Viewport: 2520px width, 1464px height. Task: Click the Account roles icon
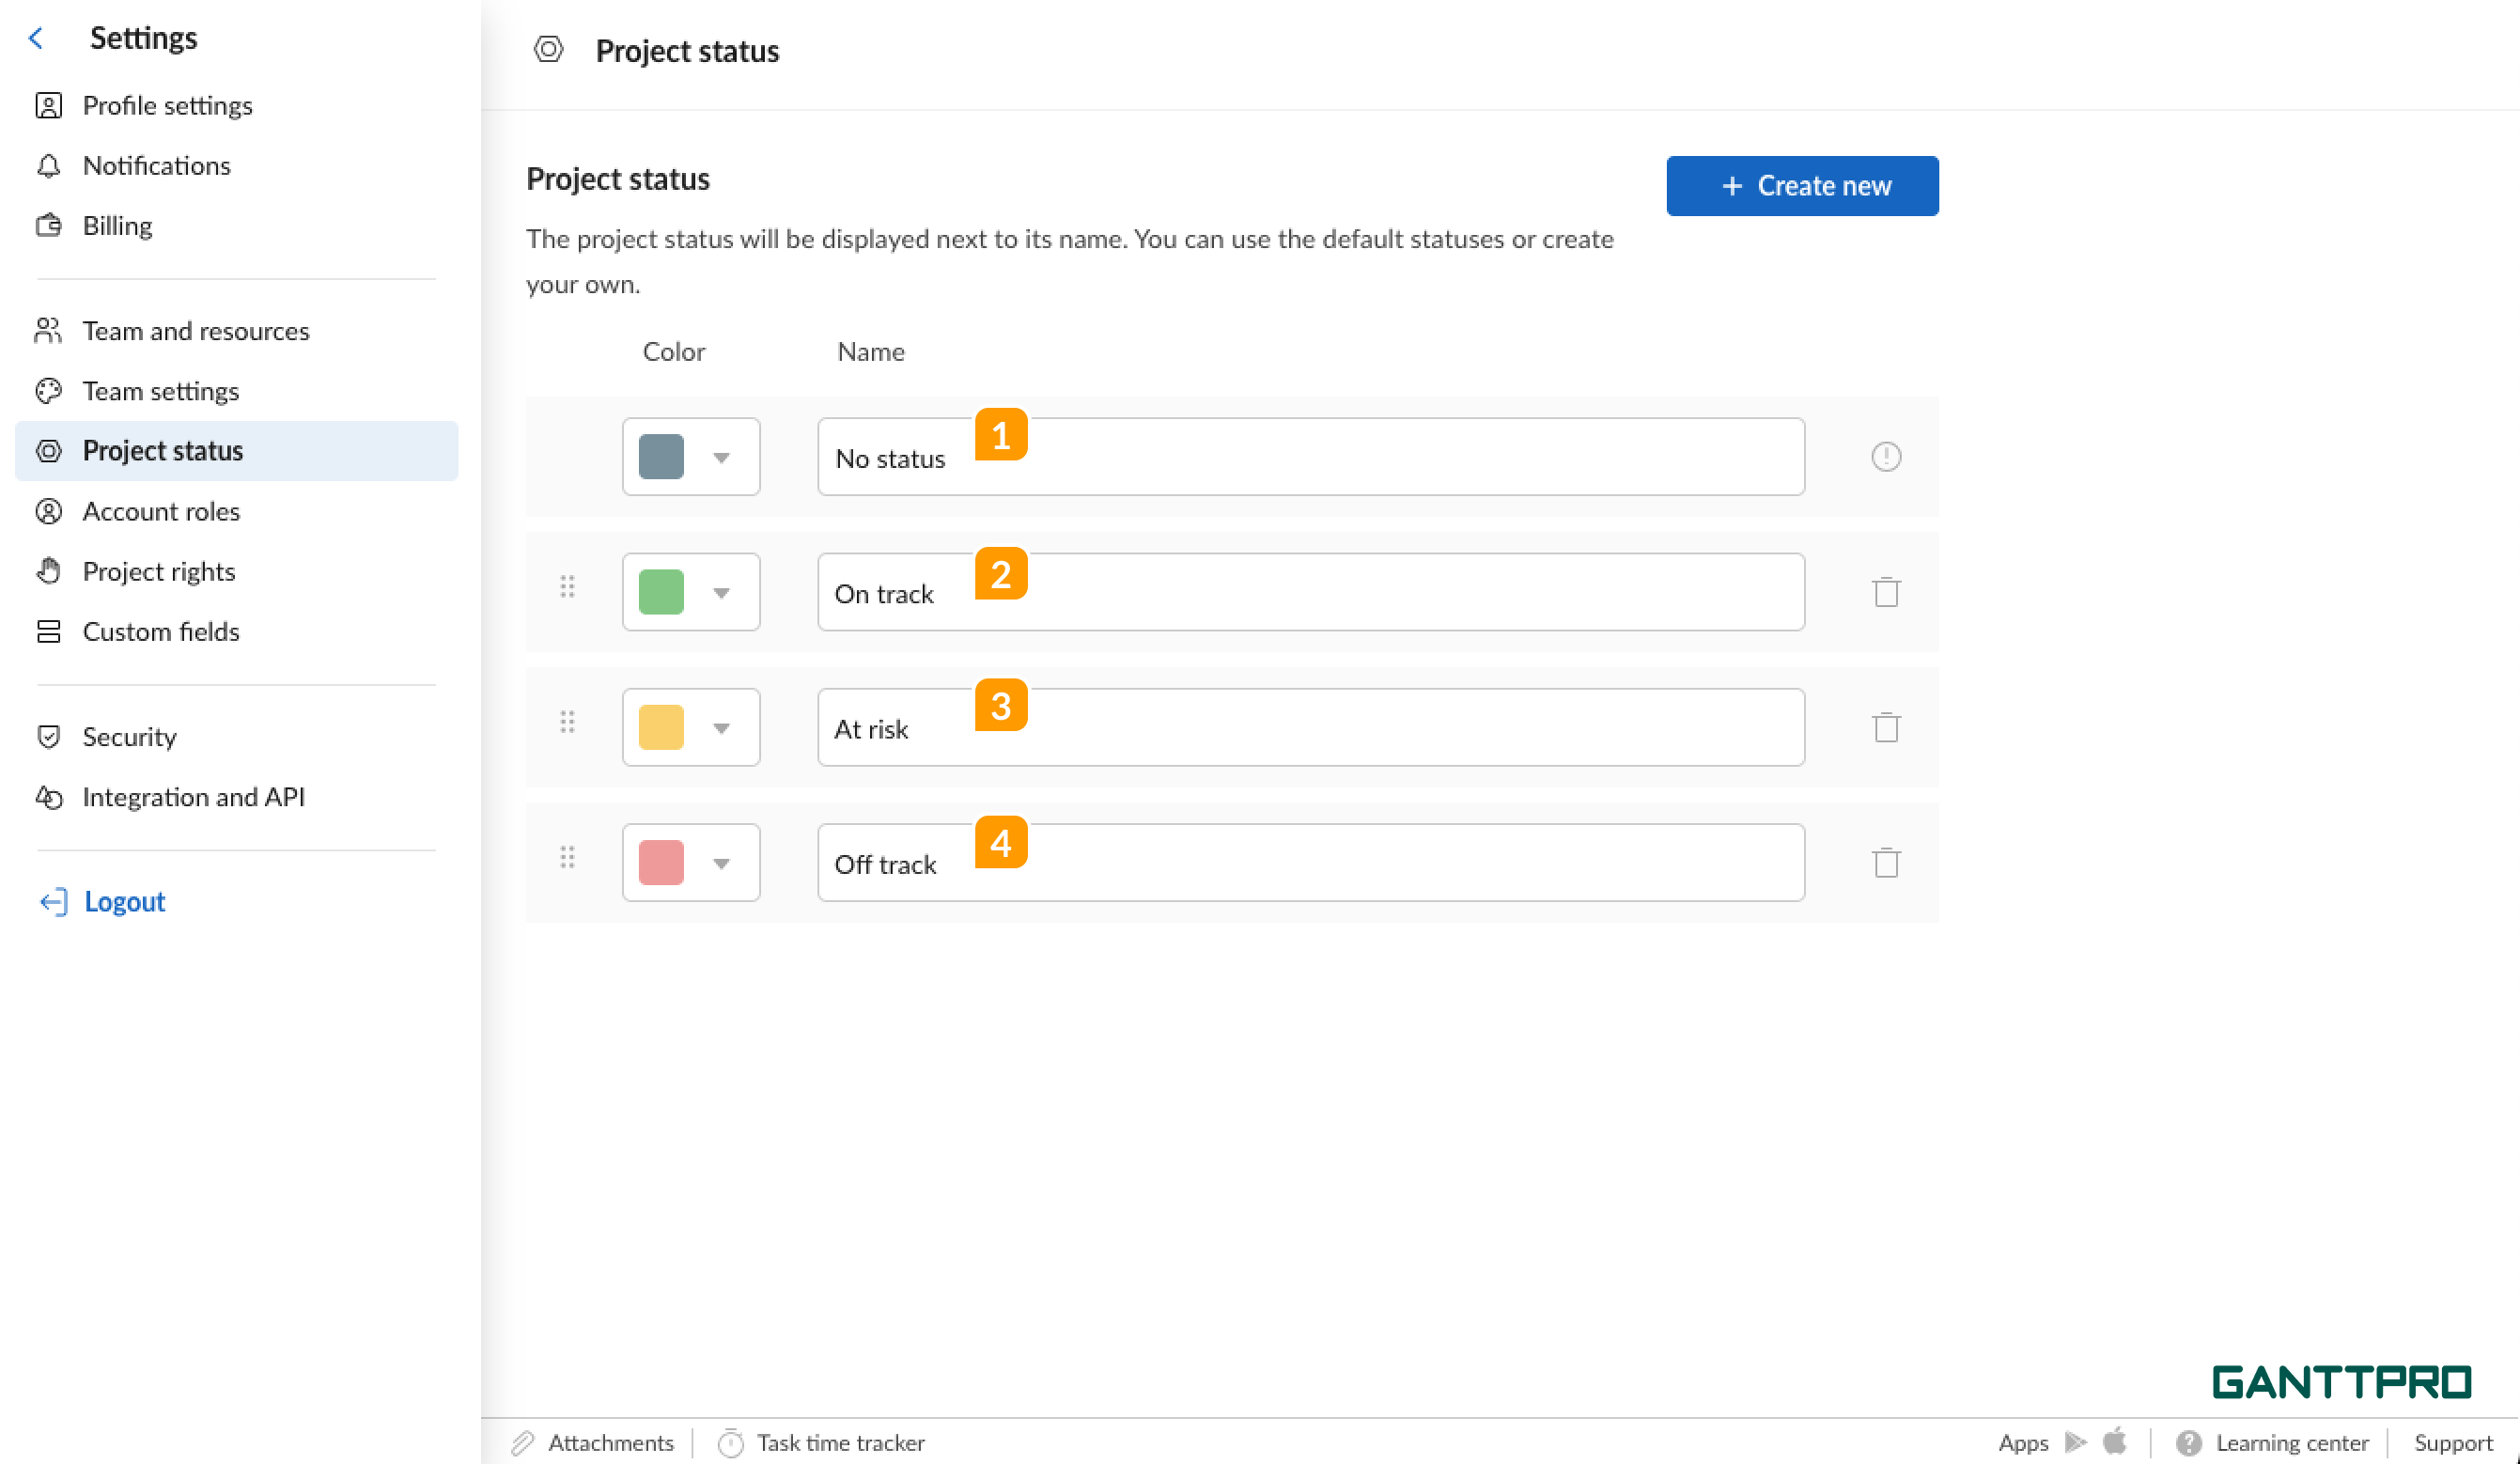coord(49,511)
